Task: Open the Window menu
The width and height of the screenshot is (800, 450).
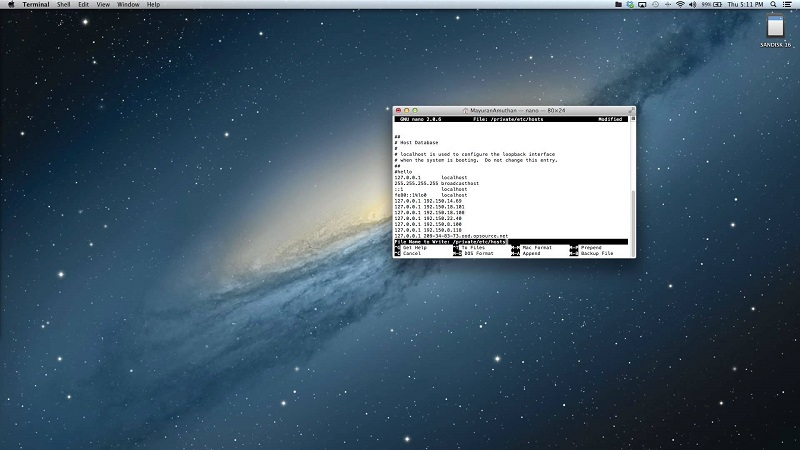Action: point(128,5)
